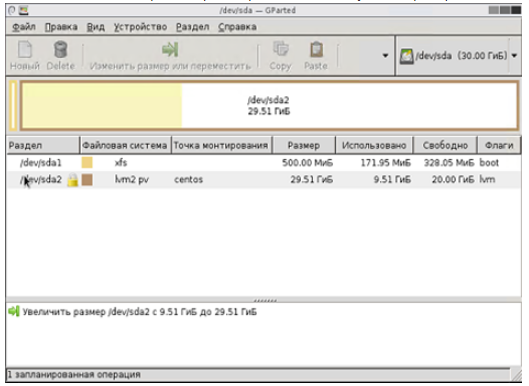Sort by the Файловая система column header
Screen dimensions: 529x386
click(x=126, y=145)
